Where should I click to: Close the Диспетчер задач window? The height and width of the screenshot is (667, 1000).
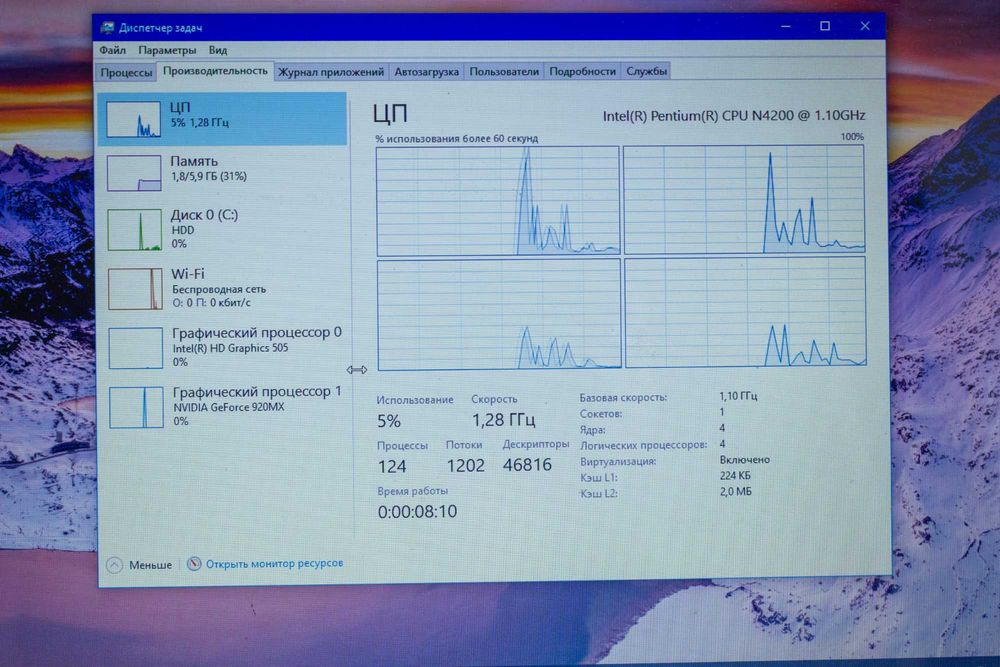865,26
